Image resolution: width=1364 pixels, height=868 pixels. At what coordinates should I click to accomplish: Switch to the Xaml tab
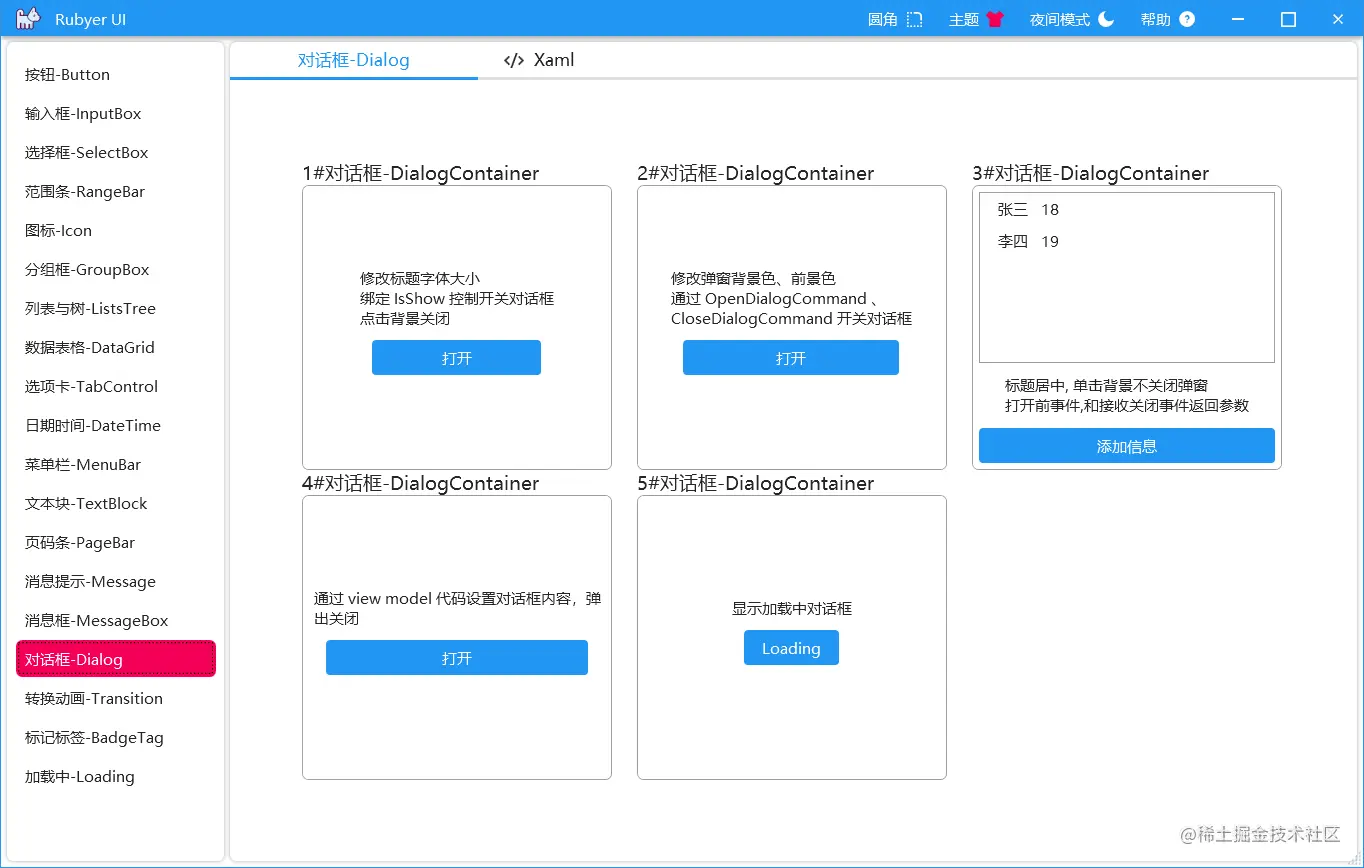554,60
